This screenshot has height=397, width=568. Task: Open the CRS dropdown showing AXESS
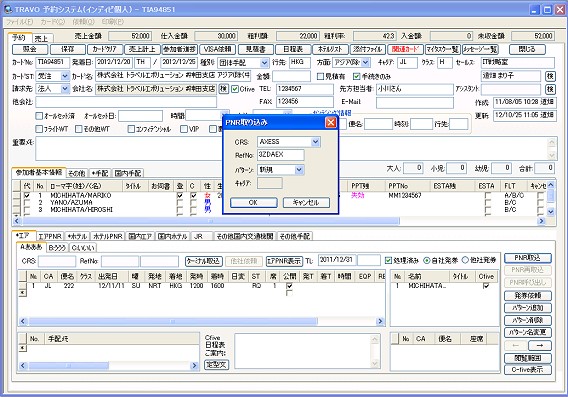(316, 142)
